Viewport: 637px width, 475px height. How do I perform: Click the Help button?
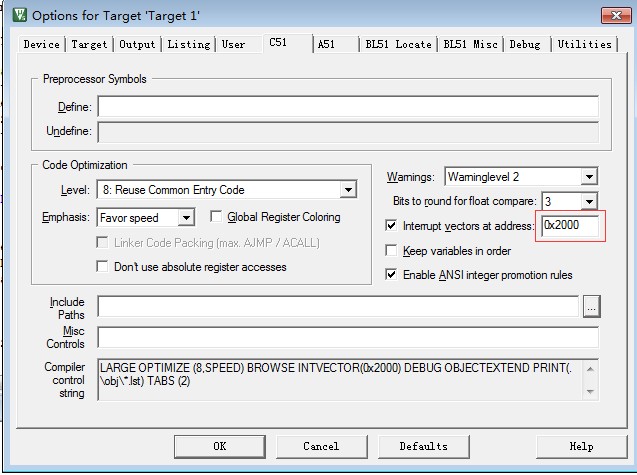coord(581,447)
